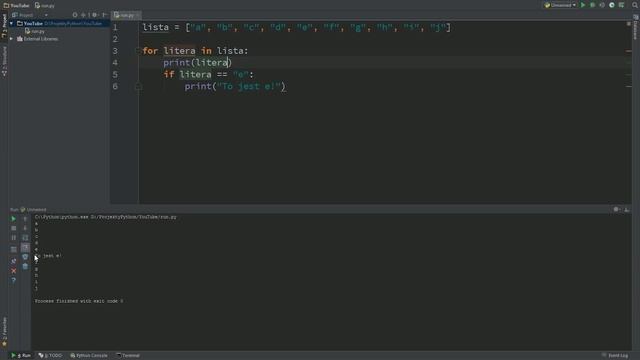Click the for loop on line 3

(195, 51)
